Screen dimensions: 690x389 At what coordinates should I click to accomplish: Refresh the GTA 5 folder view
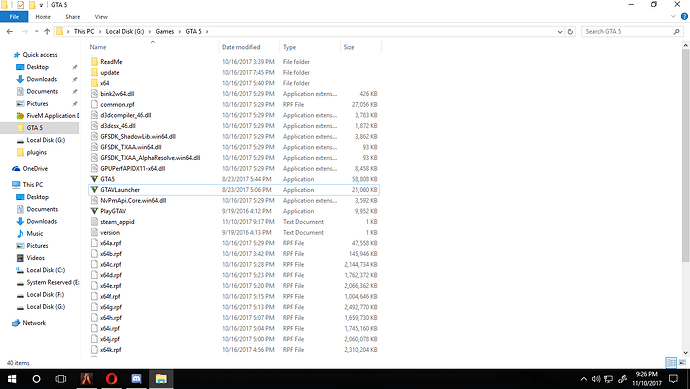coord(570,32)
